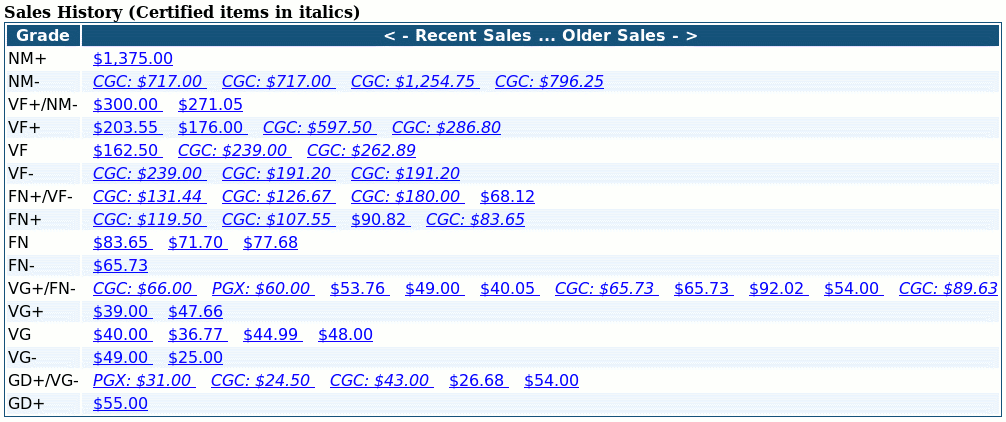
Task: Open the $90.82 sale link
Action: pyautogui.click(x=380, y=220)
